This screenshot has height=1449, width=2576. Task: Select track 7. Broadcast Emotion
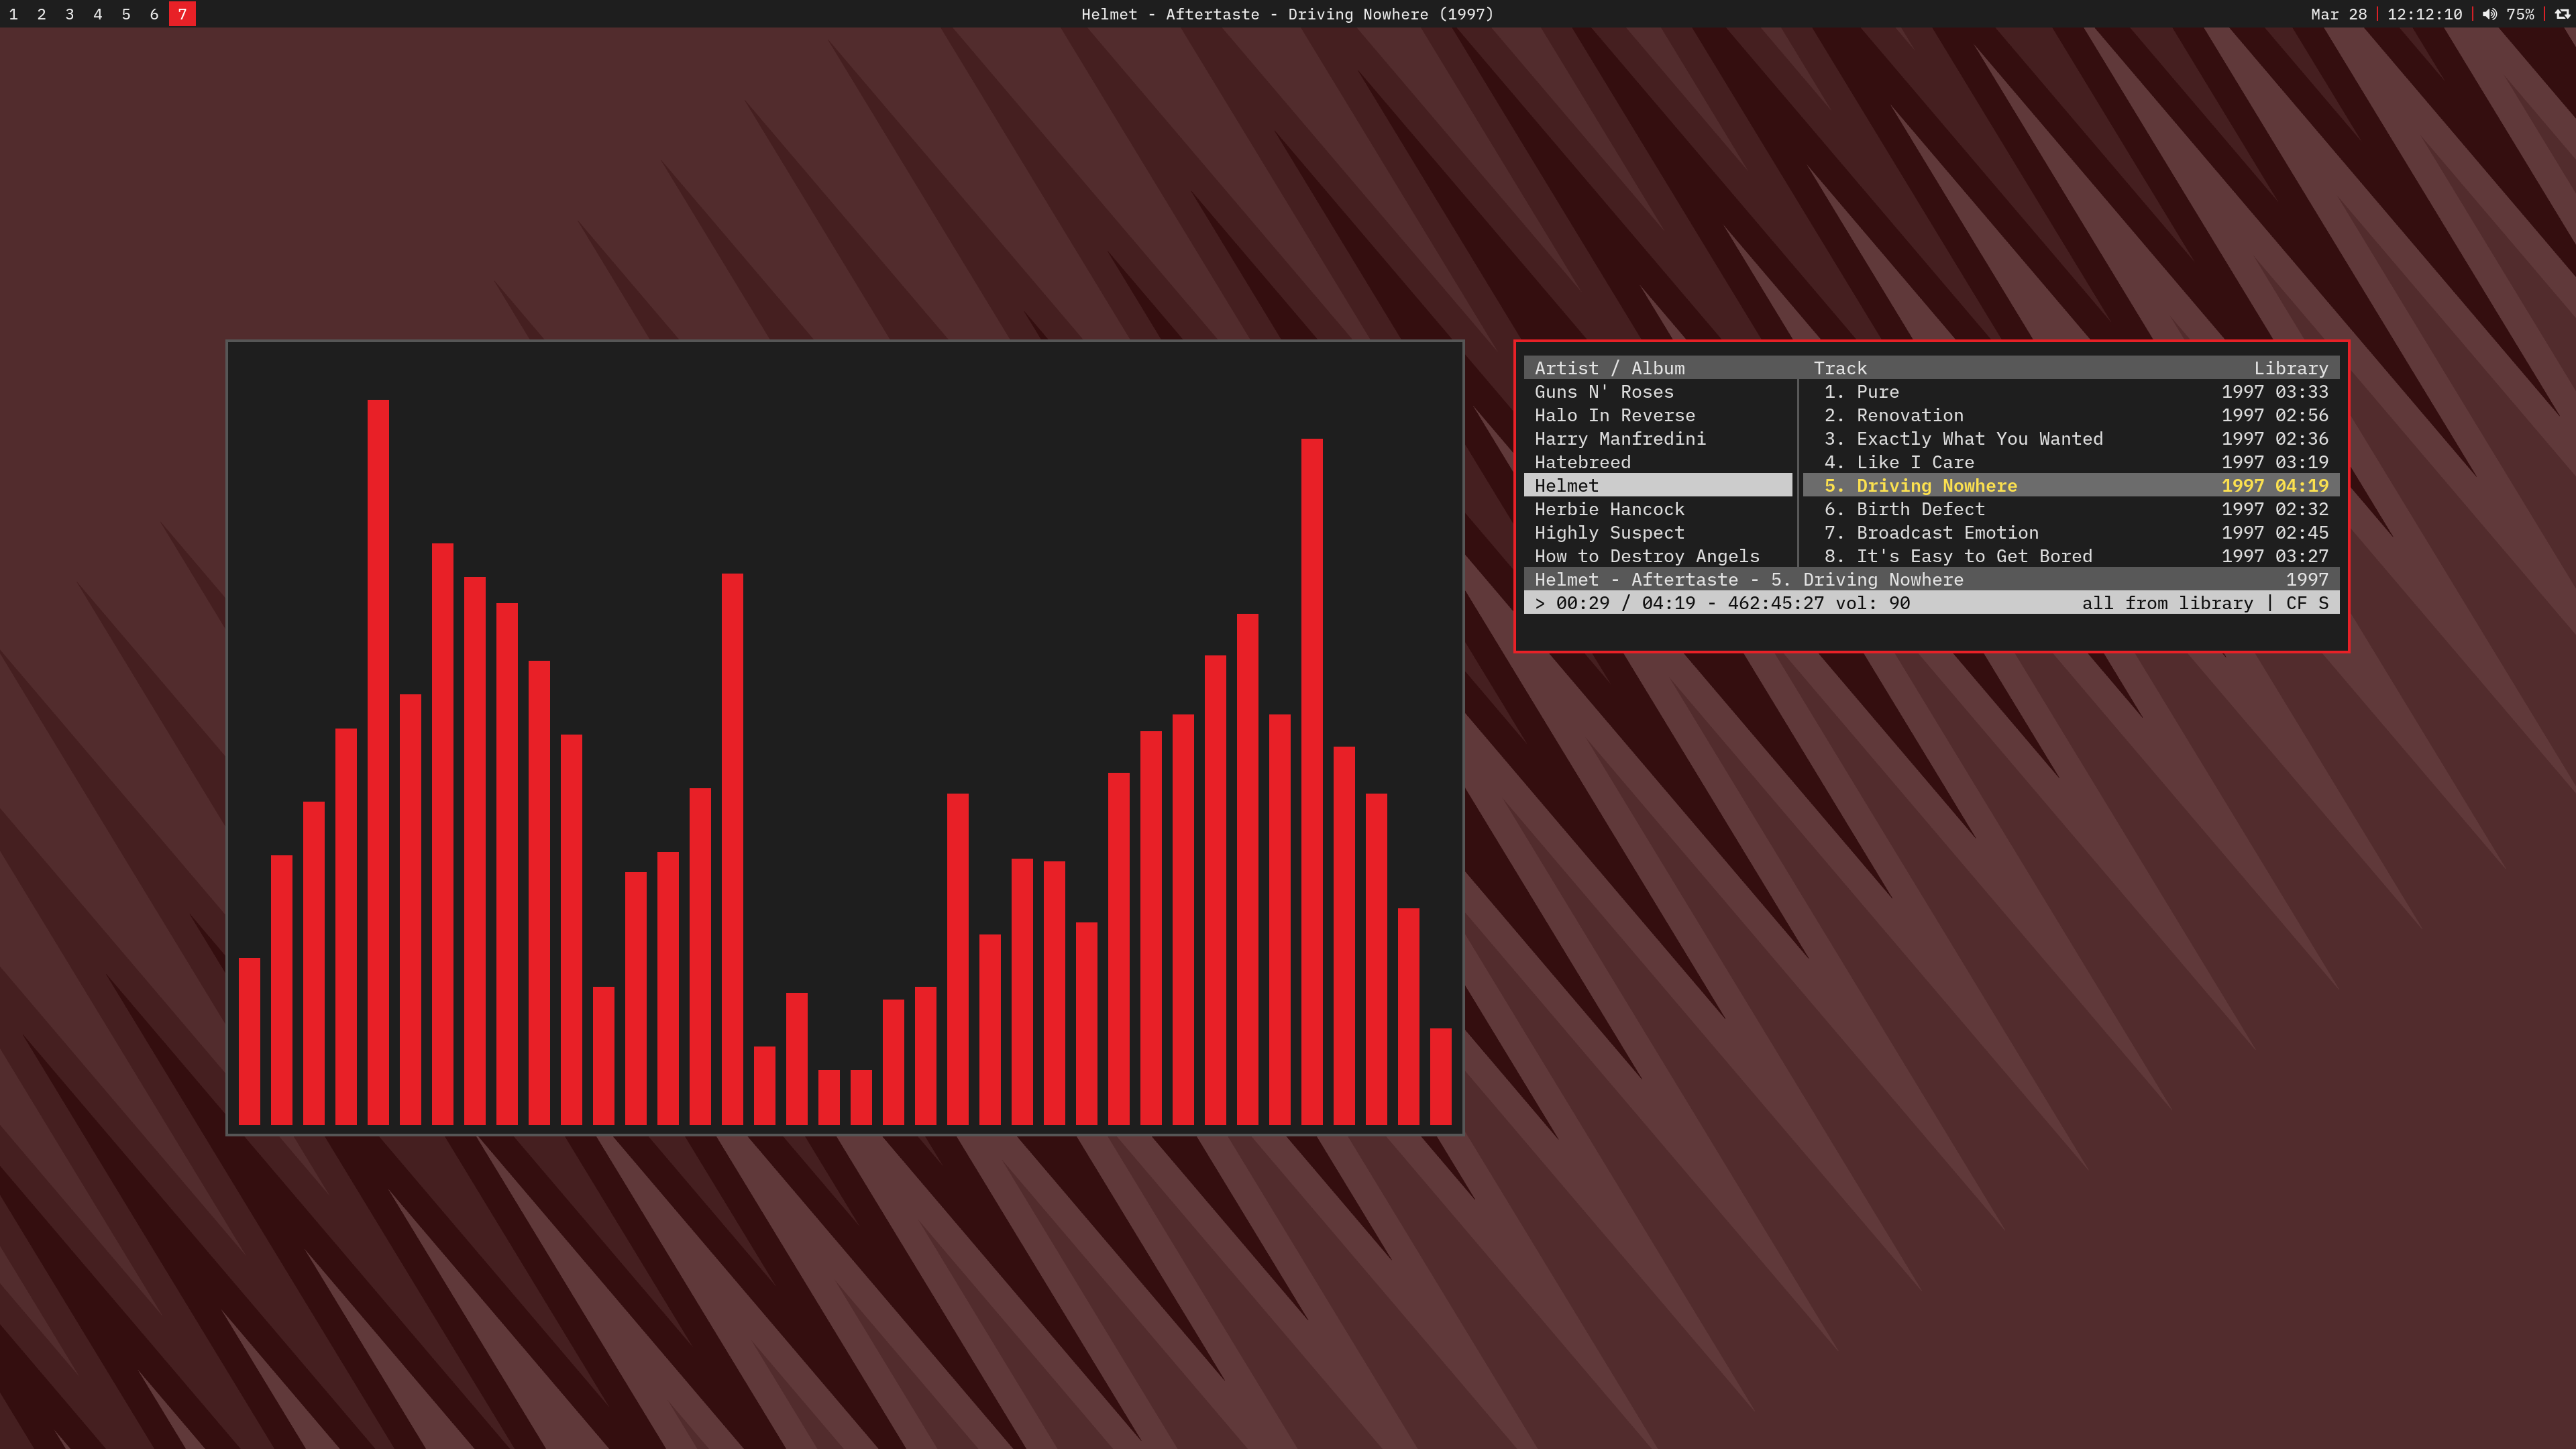point(2071,533)
